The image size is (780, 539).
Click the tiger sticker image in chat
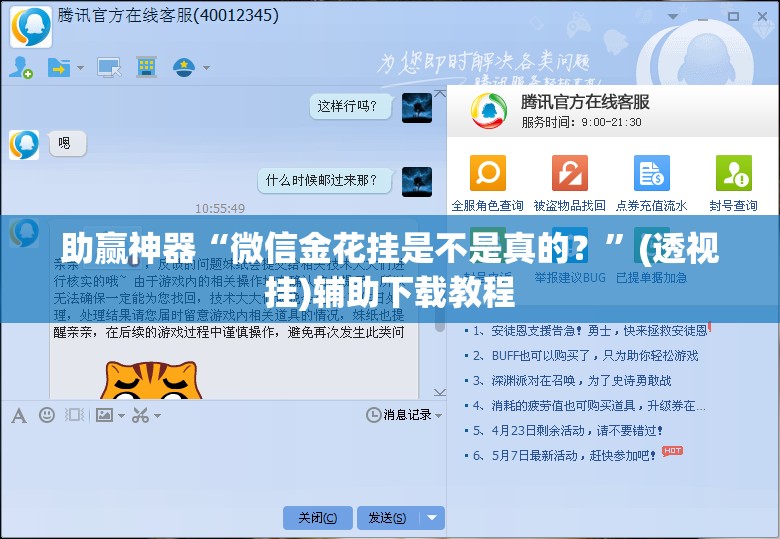[151, 380]
